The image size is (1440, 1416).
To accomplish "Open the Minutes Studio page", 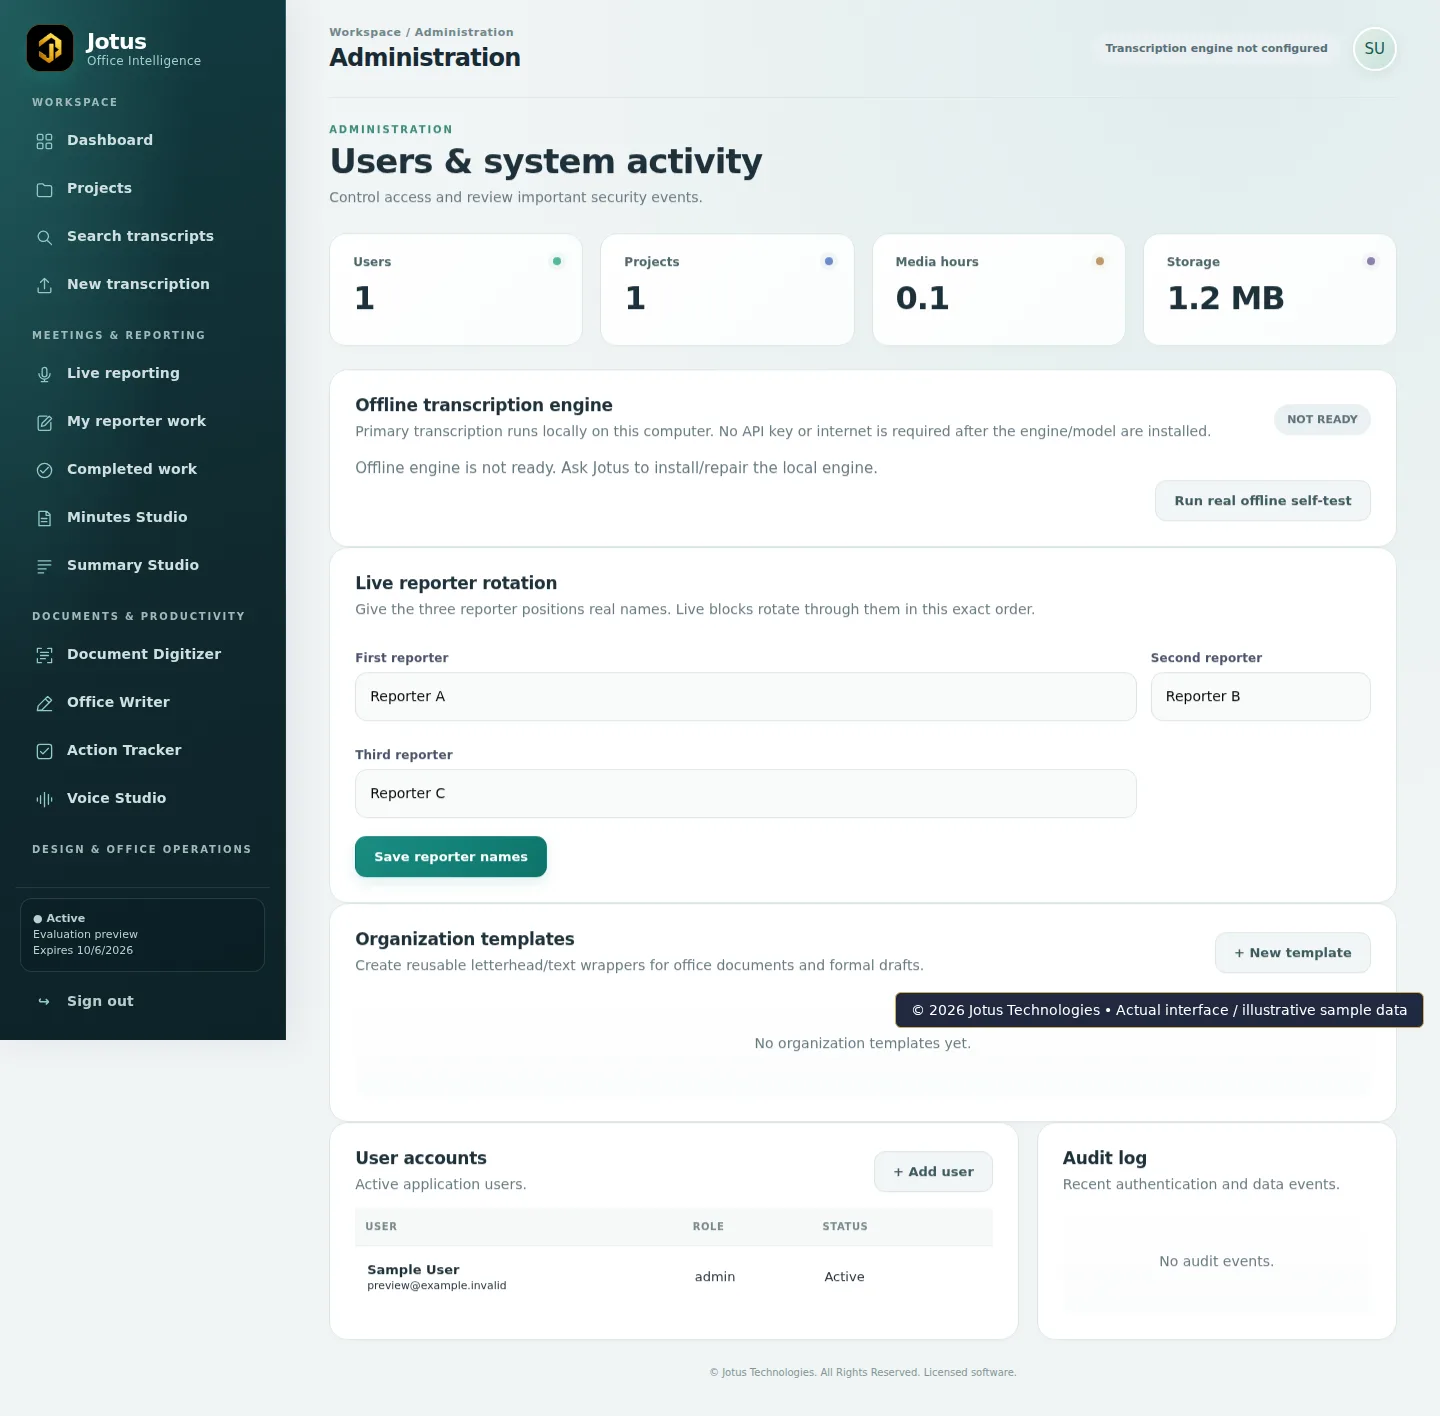I will [143, 518].
